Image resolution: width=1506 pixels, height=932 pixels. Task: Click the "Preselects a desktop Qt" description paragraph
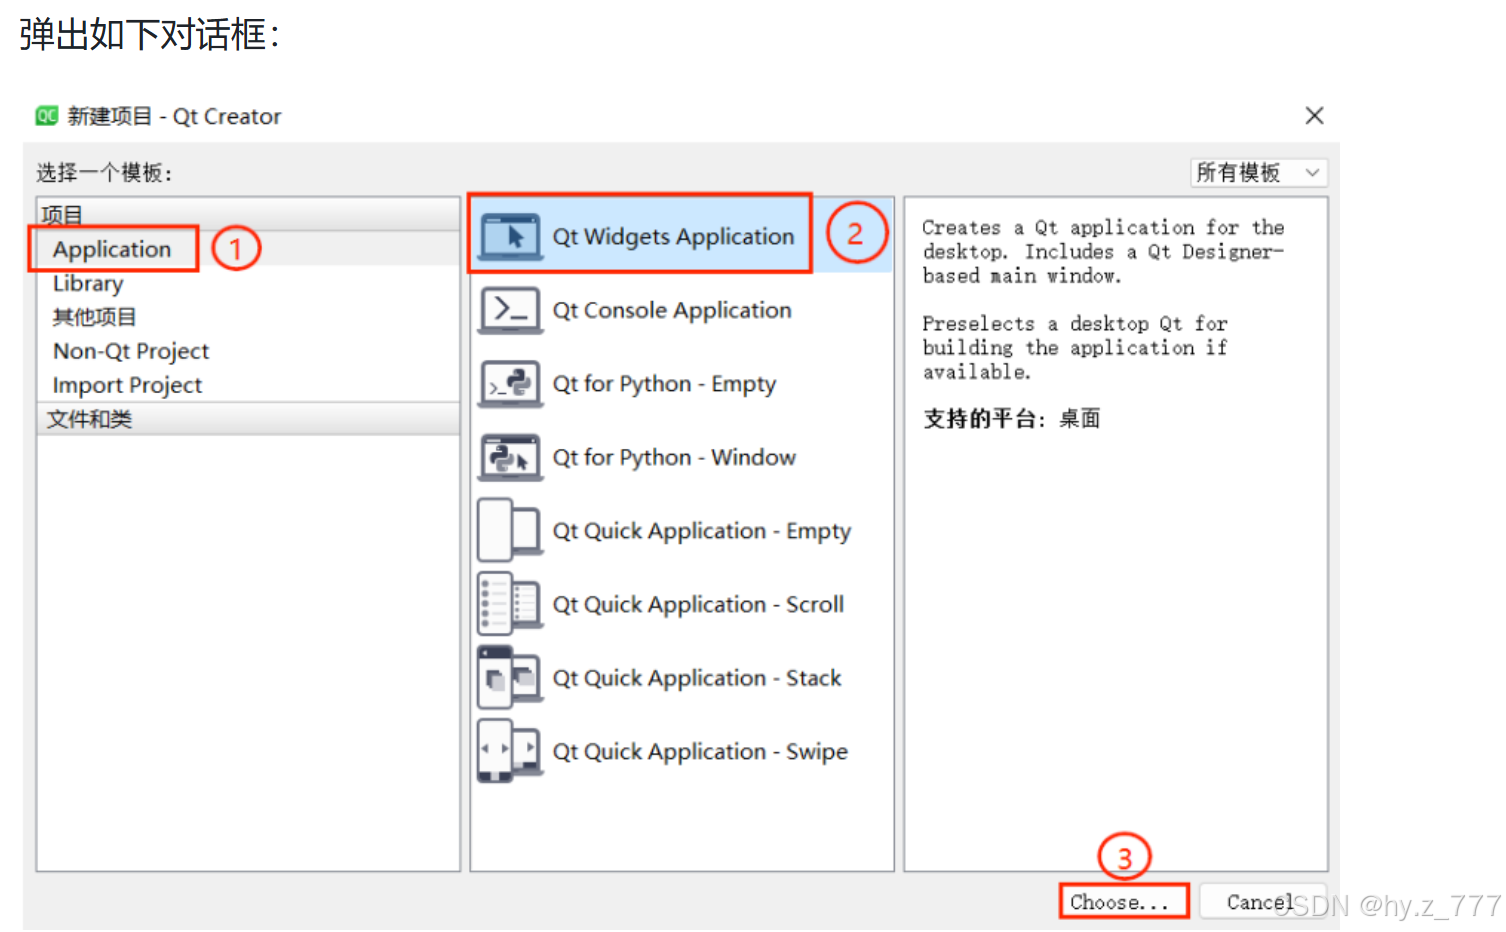[1075, 348]
